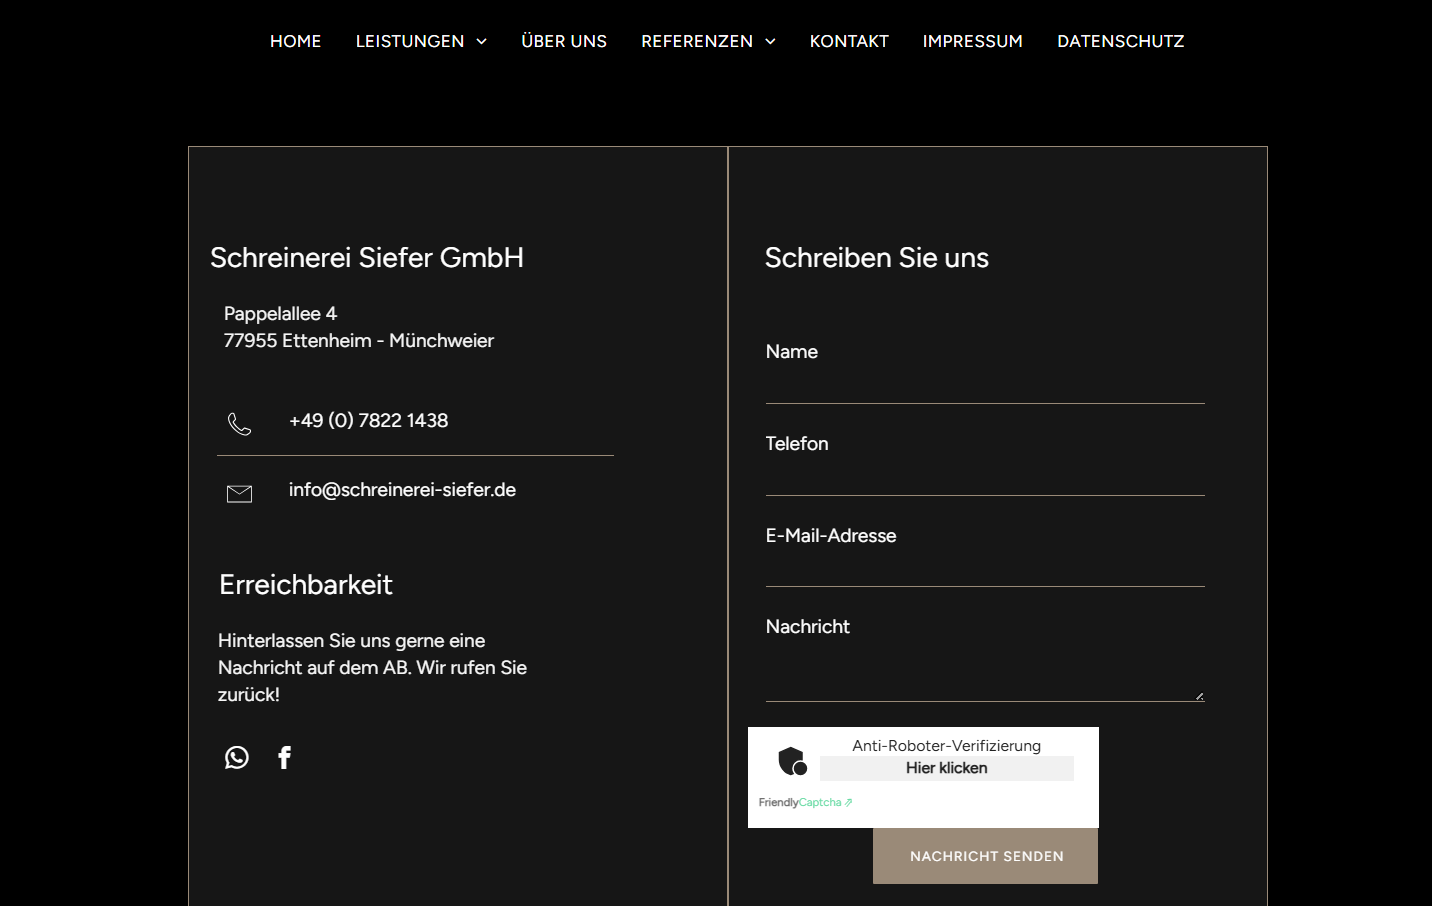
Task: Navigate to the Kontakt page
Action: coord(849,41)
